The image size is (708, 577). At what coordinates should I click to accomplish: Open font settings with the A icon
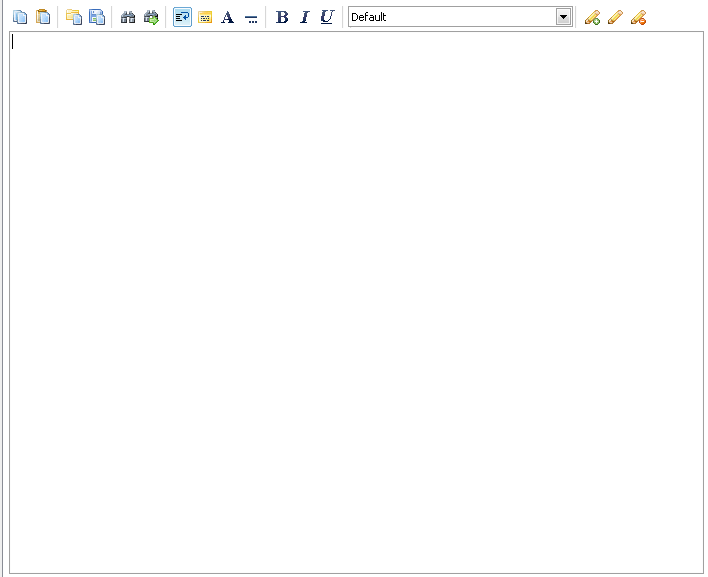[228, 17]
